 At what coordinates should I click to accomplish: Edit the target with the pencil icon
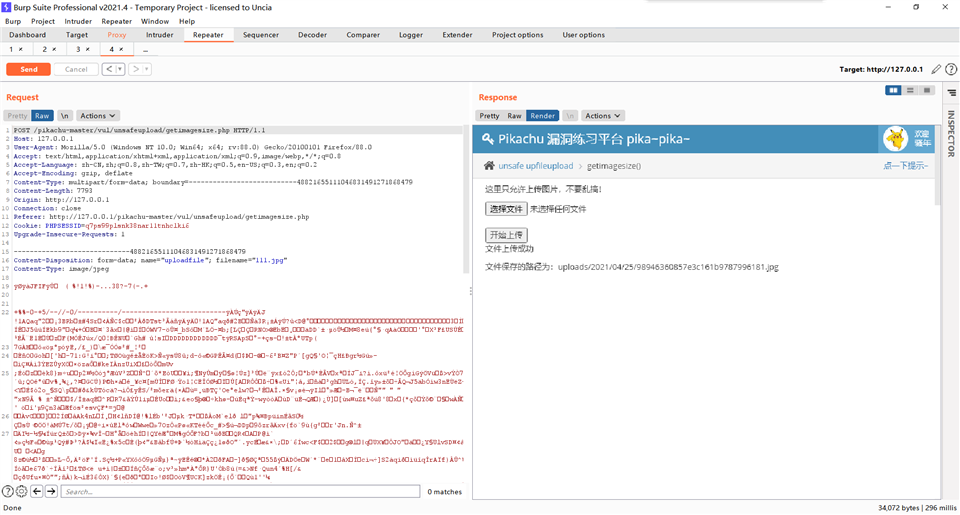coord(936,69)
